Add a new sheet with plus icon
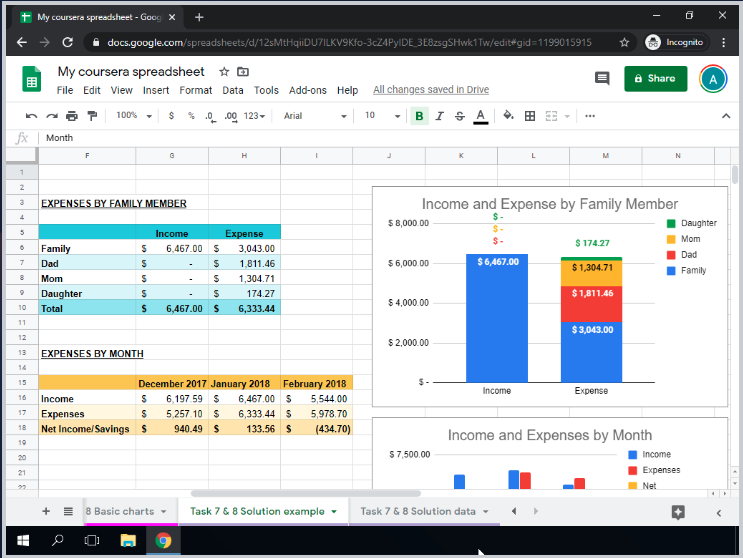Screen dimensions: 743x558 click(46, 511)
